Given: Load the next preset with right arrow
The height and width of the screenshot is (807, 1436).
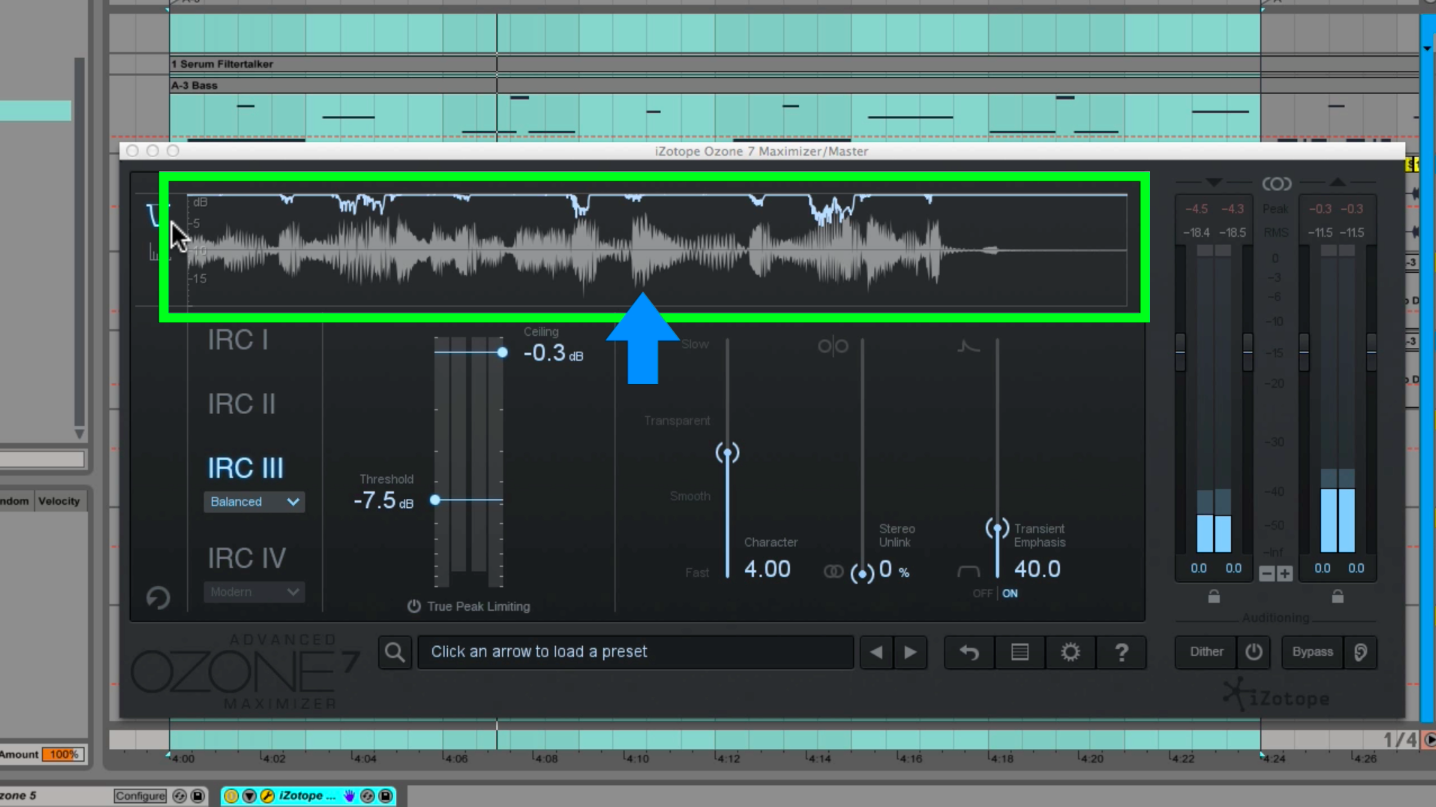Looking at the screenshot, I should pos(911,652).
